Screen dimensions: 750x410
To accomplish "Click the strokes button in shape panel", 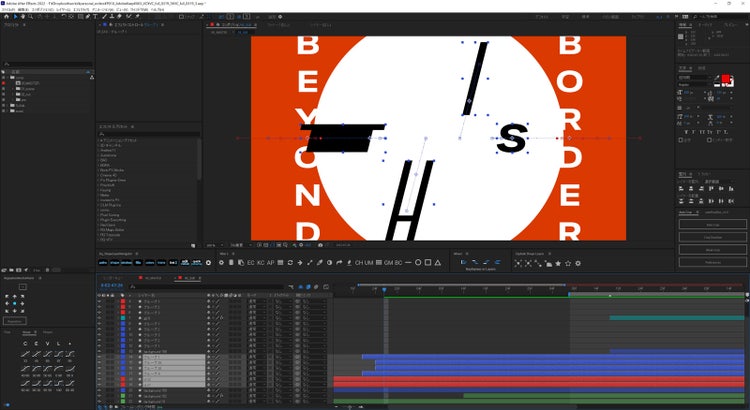I will click(126, 263).
